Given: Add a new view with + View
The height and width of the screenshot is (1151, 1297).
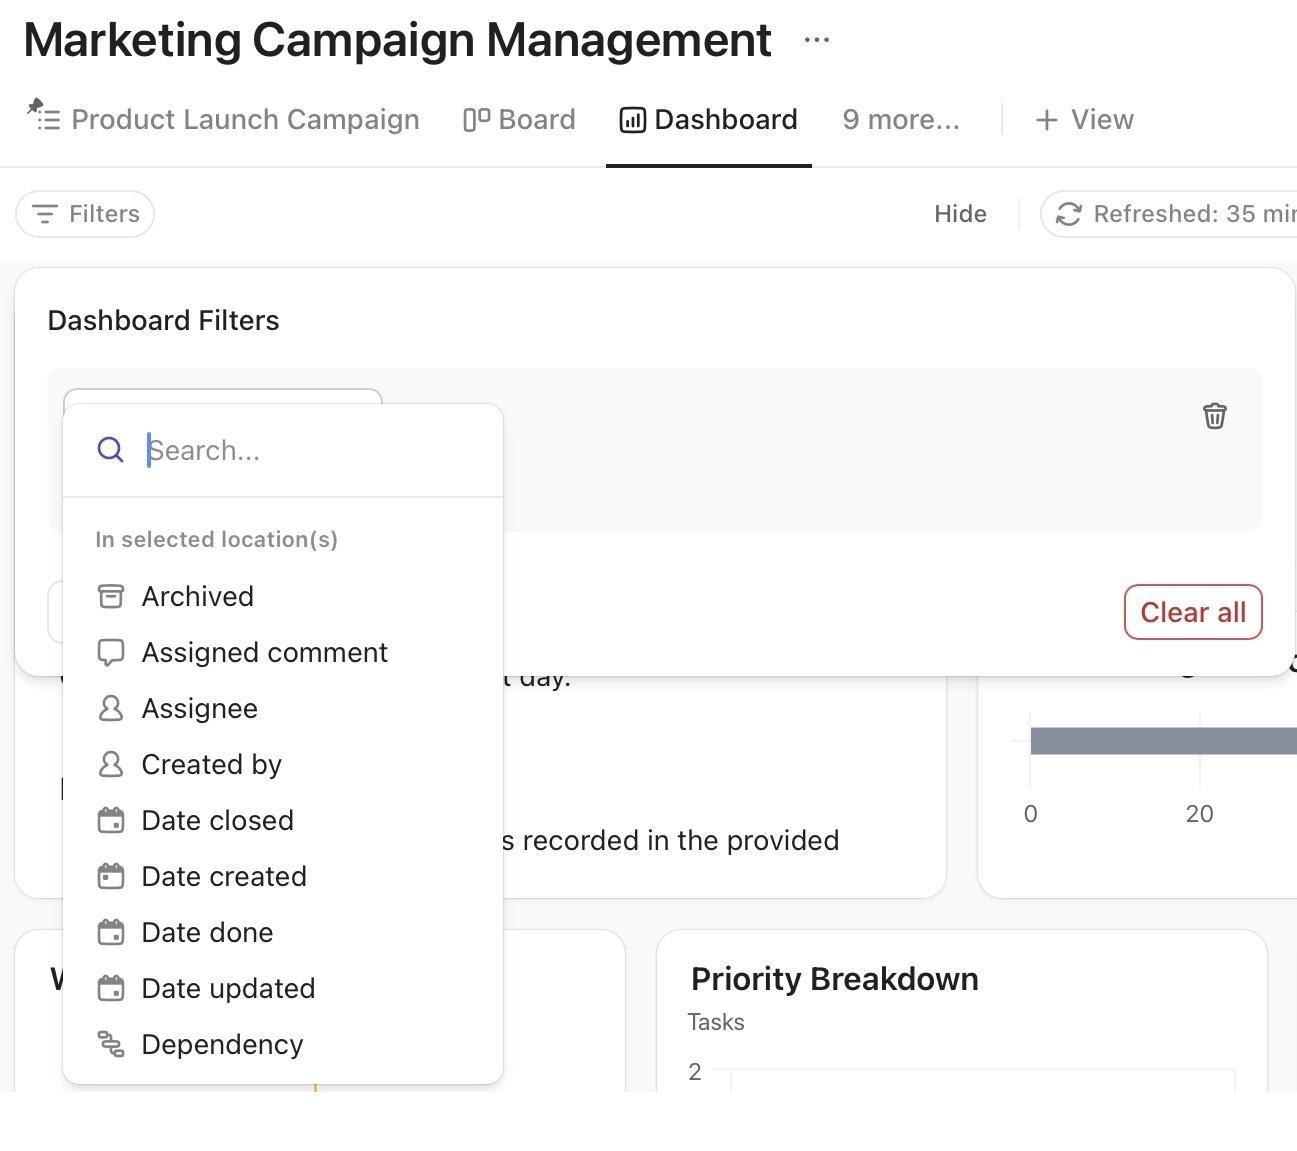Looking at the screenshot, I should (x=1083, y=119).
